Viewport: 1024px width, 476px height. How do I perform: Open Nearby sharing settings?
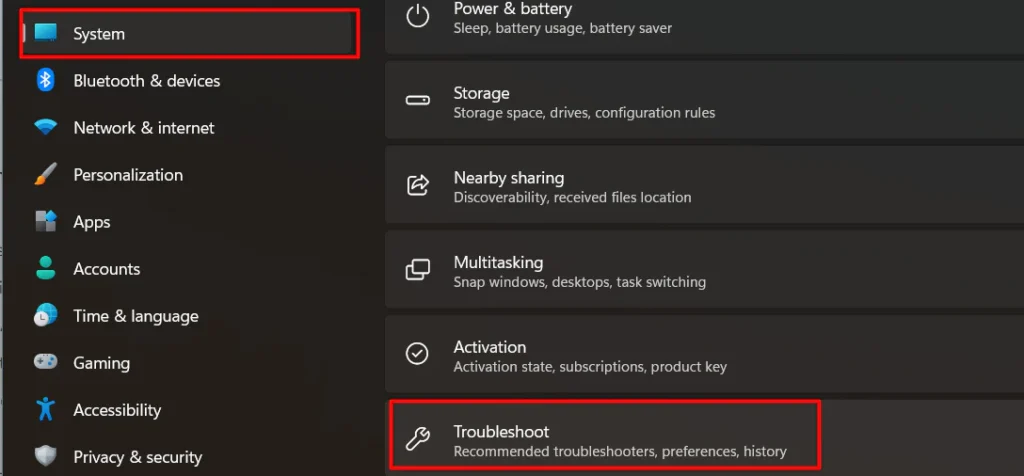[x=705, y=185]
